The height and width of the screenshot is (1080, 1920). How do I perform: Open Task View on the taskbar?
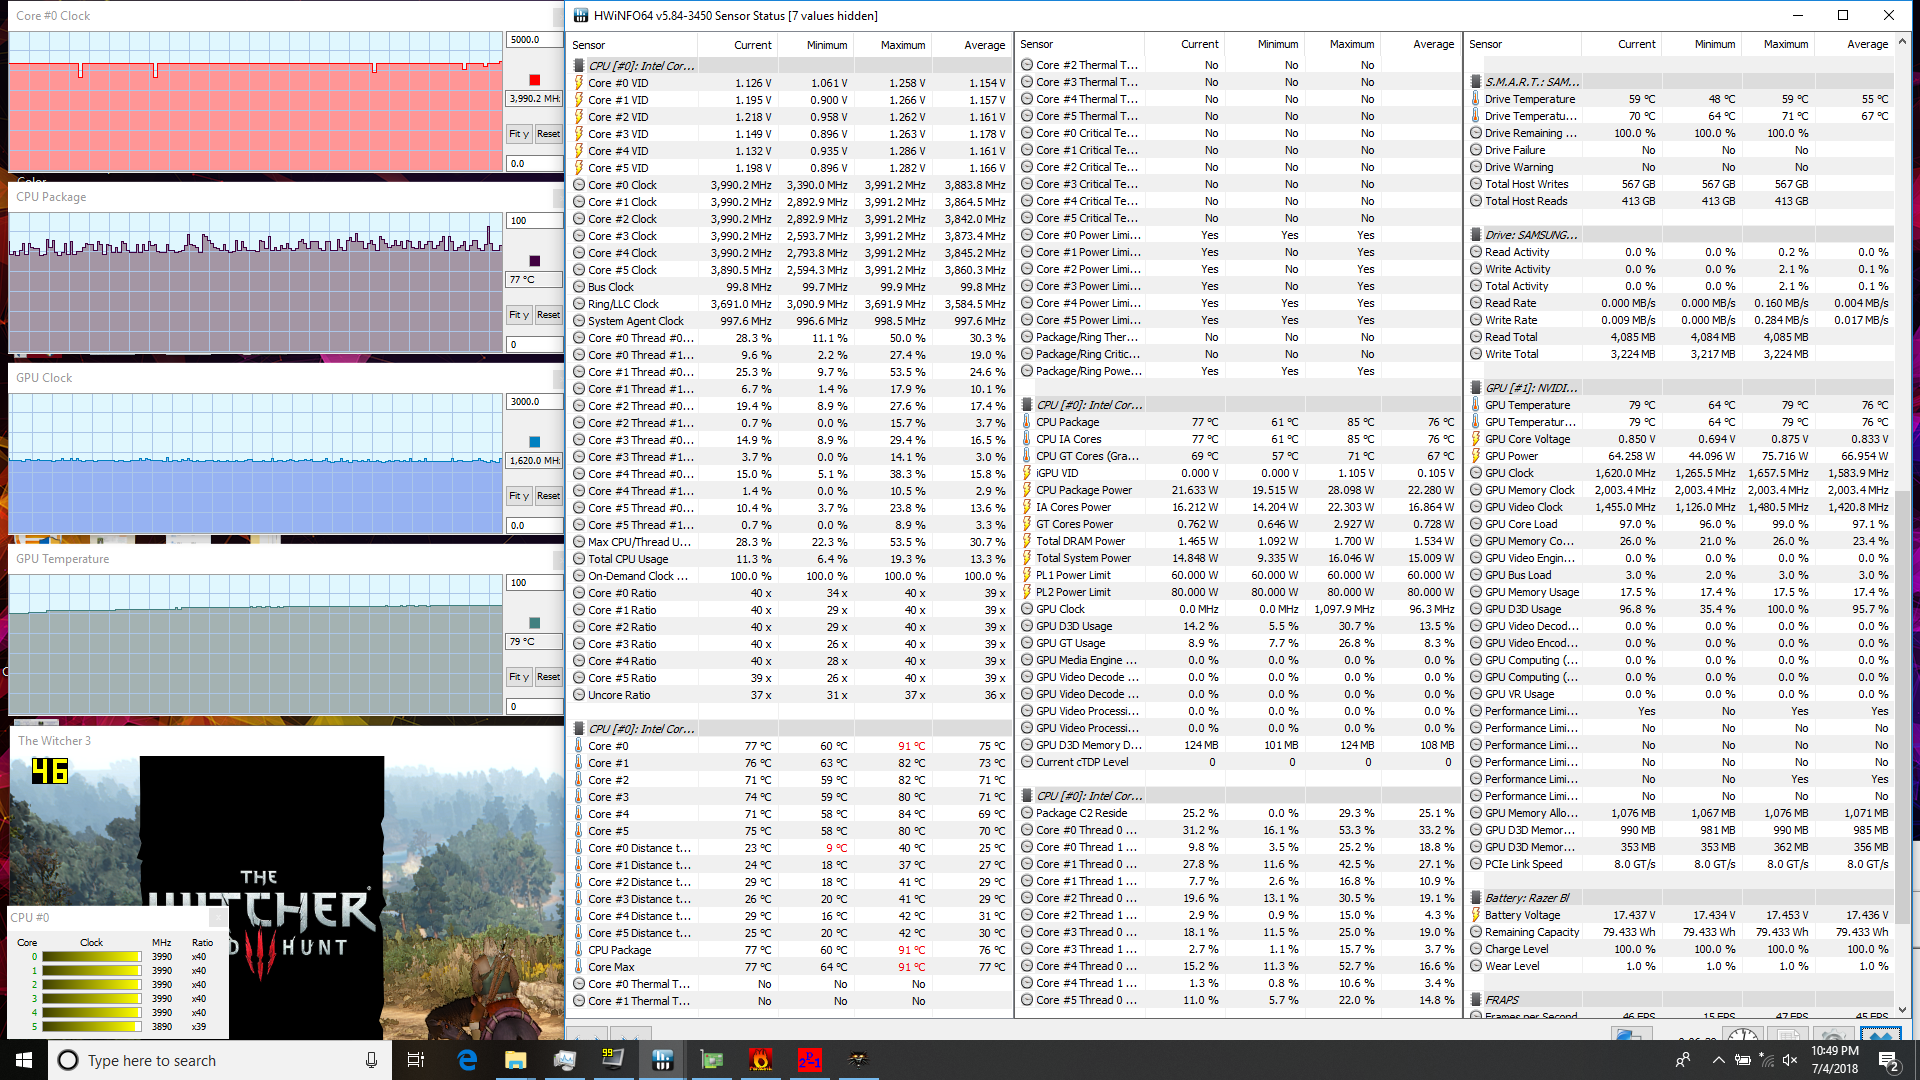(x=417, y=1060)
